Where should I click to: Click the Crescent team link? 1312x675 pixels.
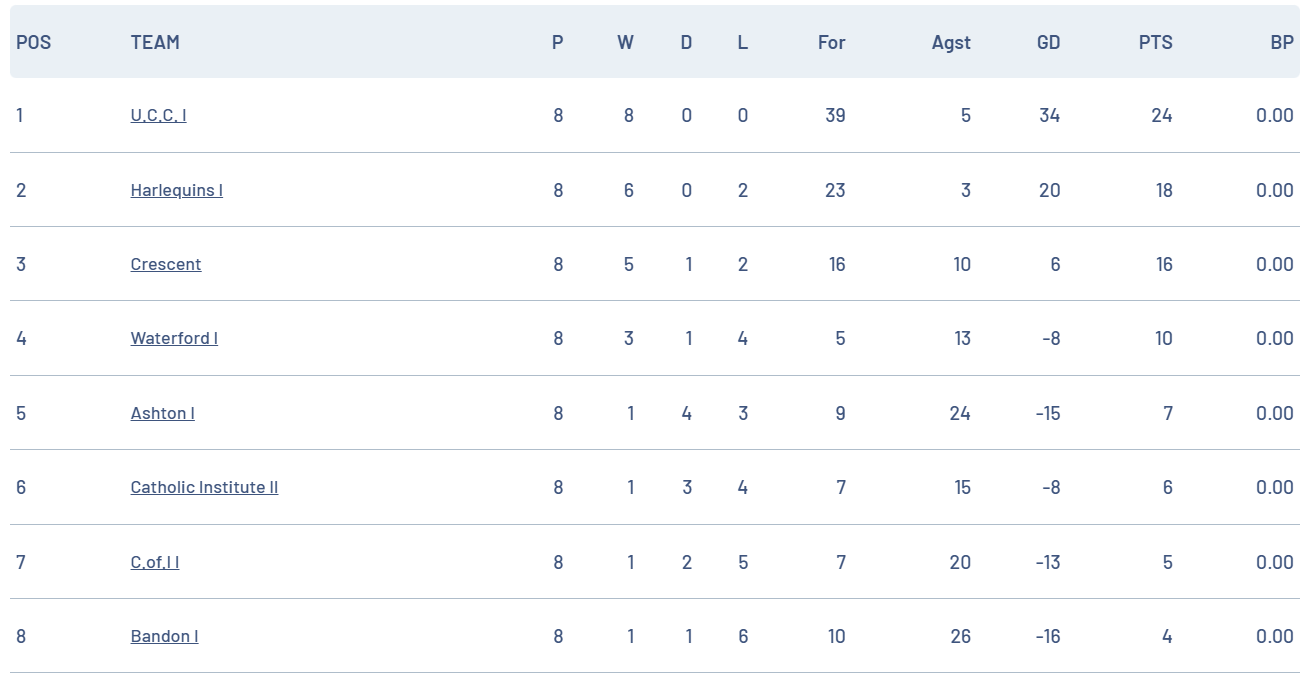[x=166, y=264]
